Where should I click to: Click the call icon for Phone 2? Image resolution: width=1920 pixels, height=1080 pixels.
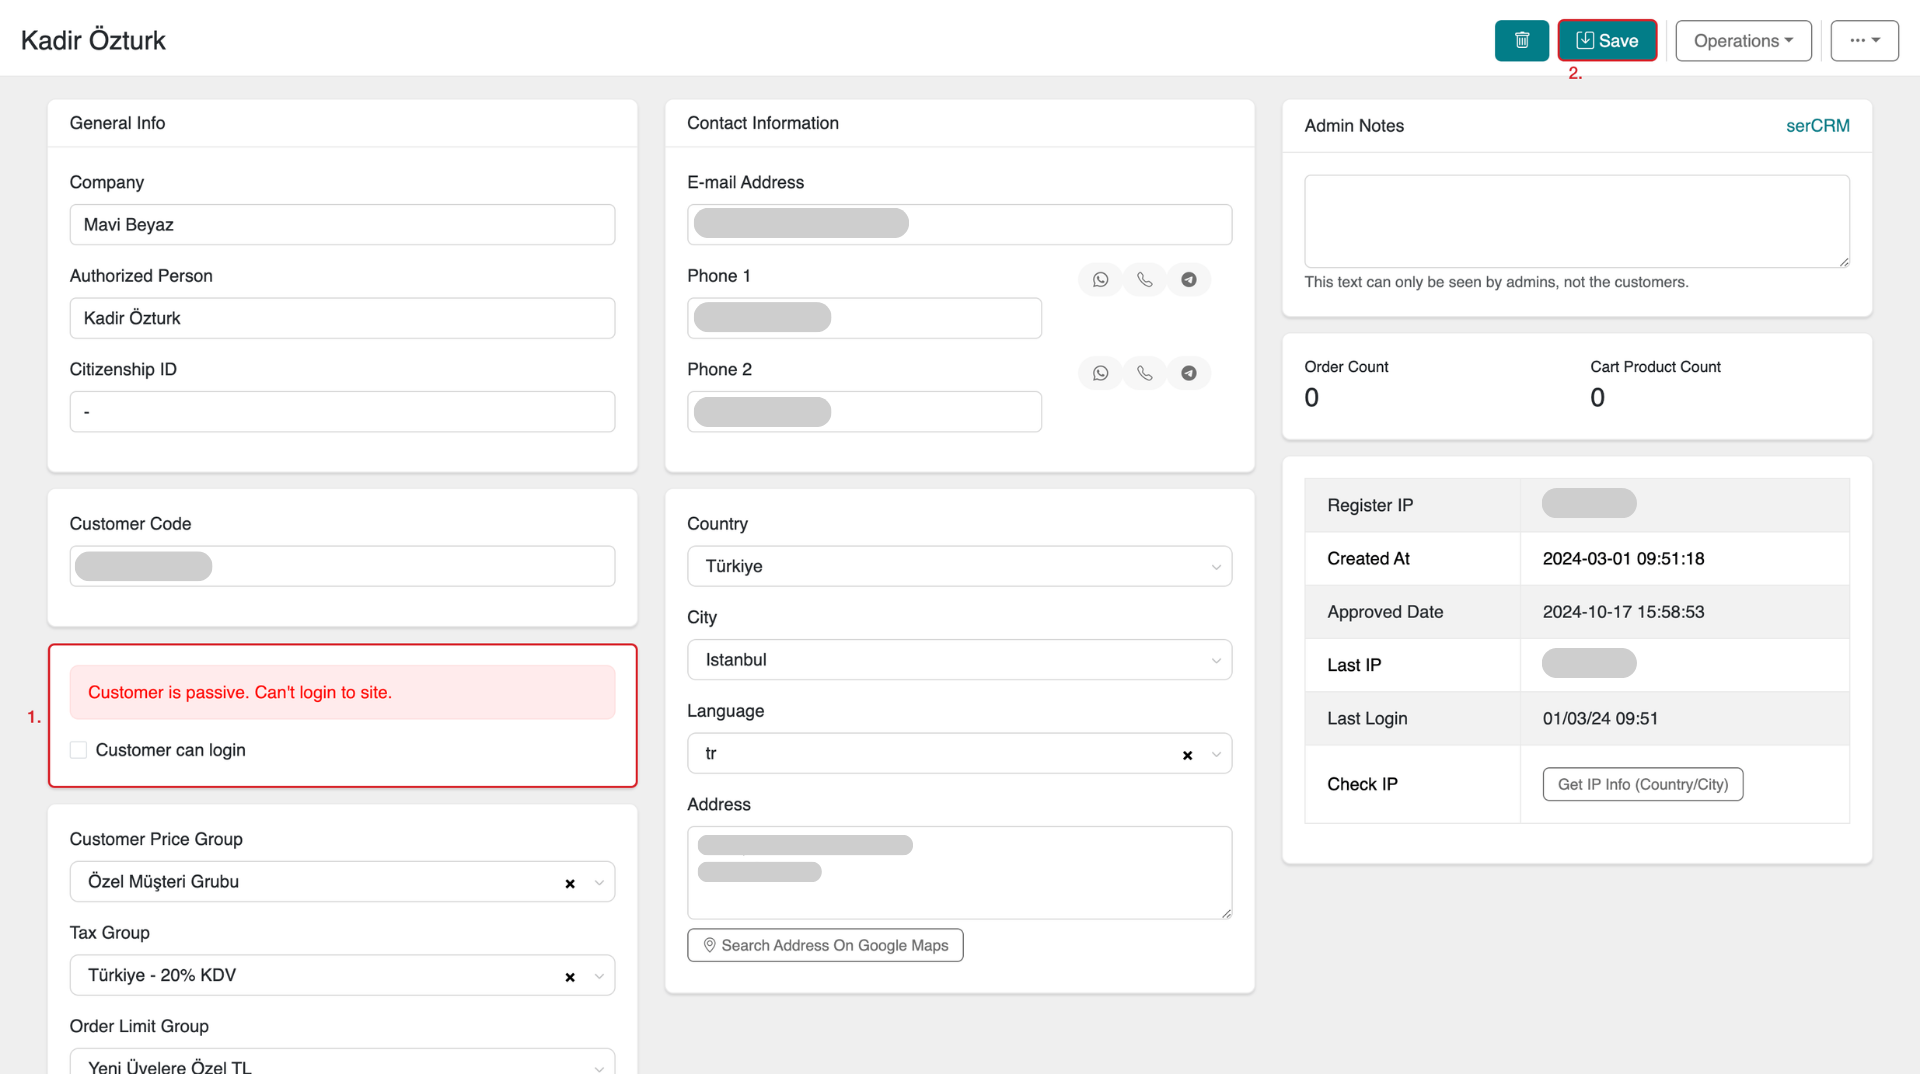tap(1144, 373)
